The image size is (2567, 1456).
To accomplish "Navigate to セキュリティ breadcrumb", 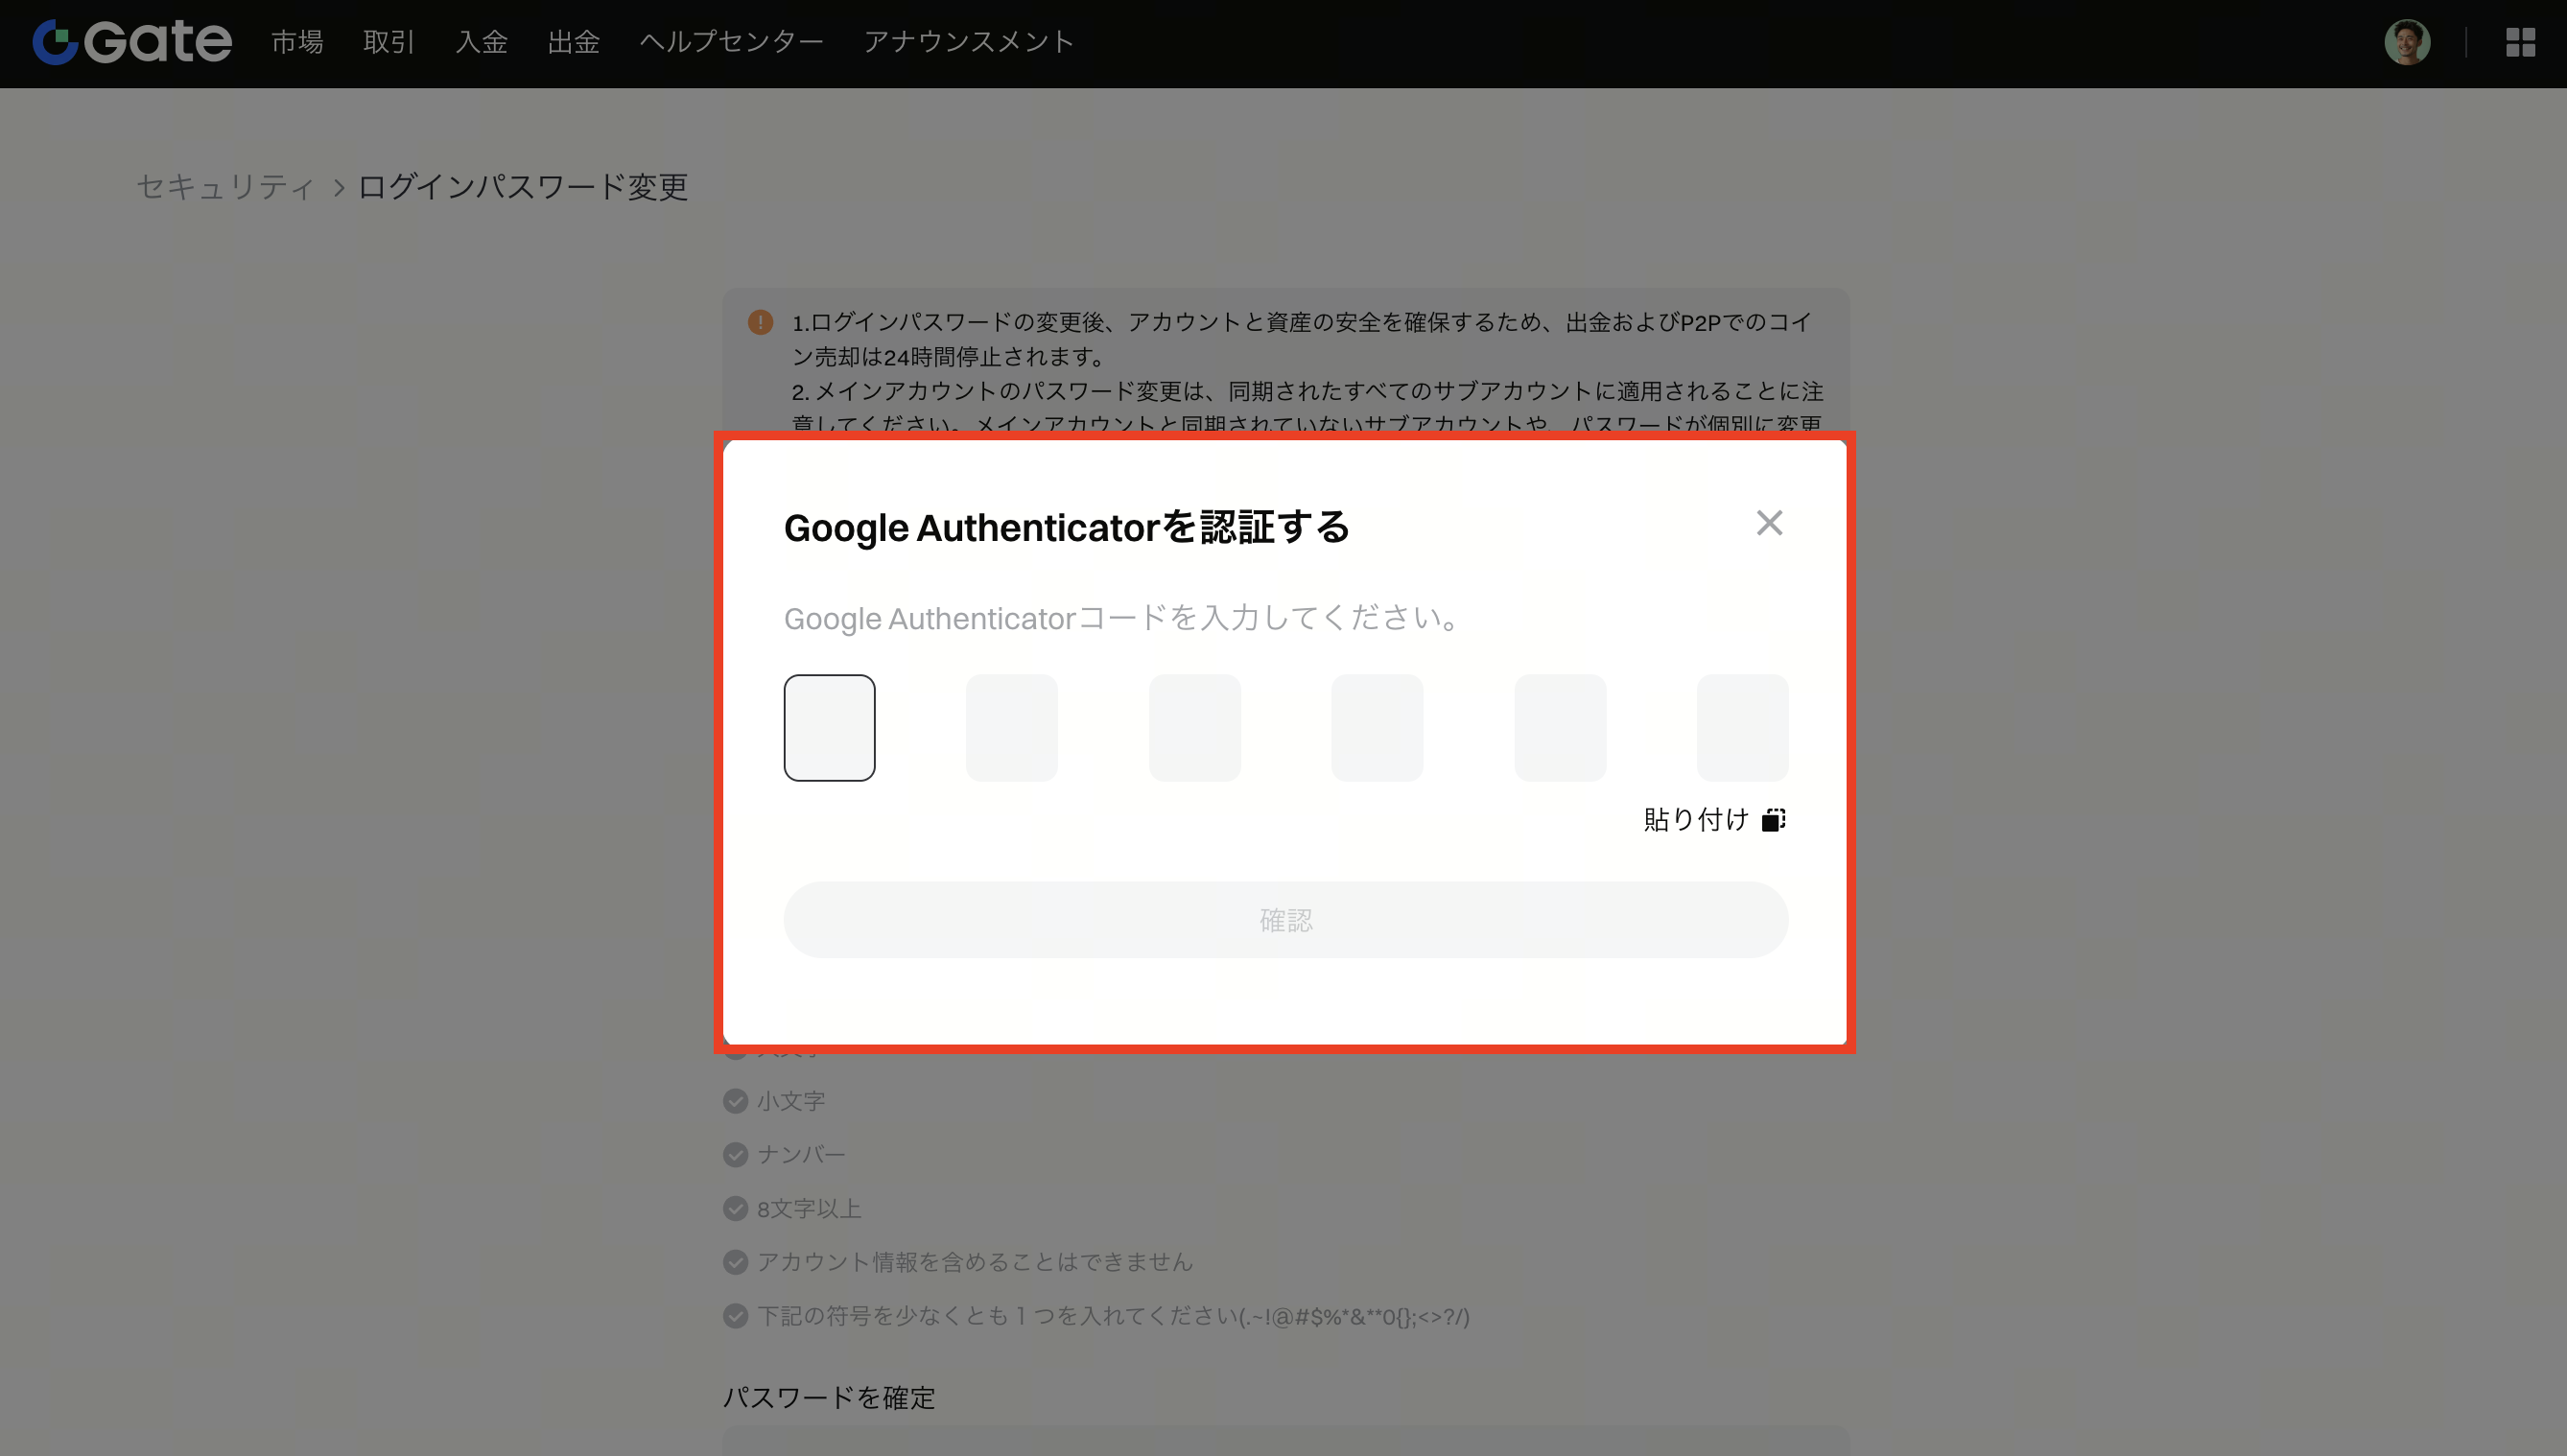I will pos(226,187).
